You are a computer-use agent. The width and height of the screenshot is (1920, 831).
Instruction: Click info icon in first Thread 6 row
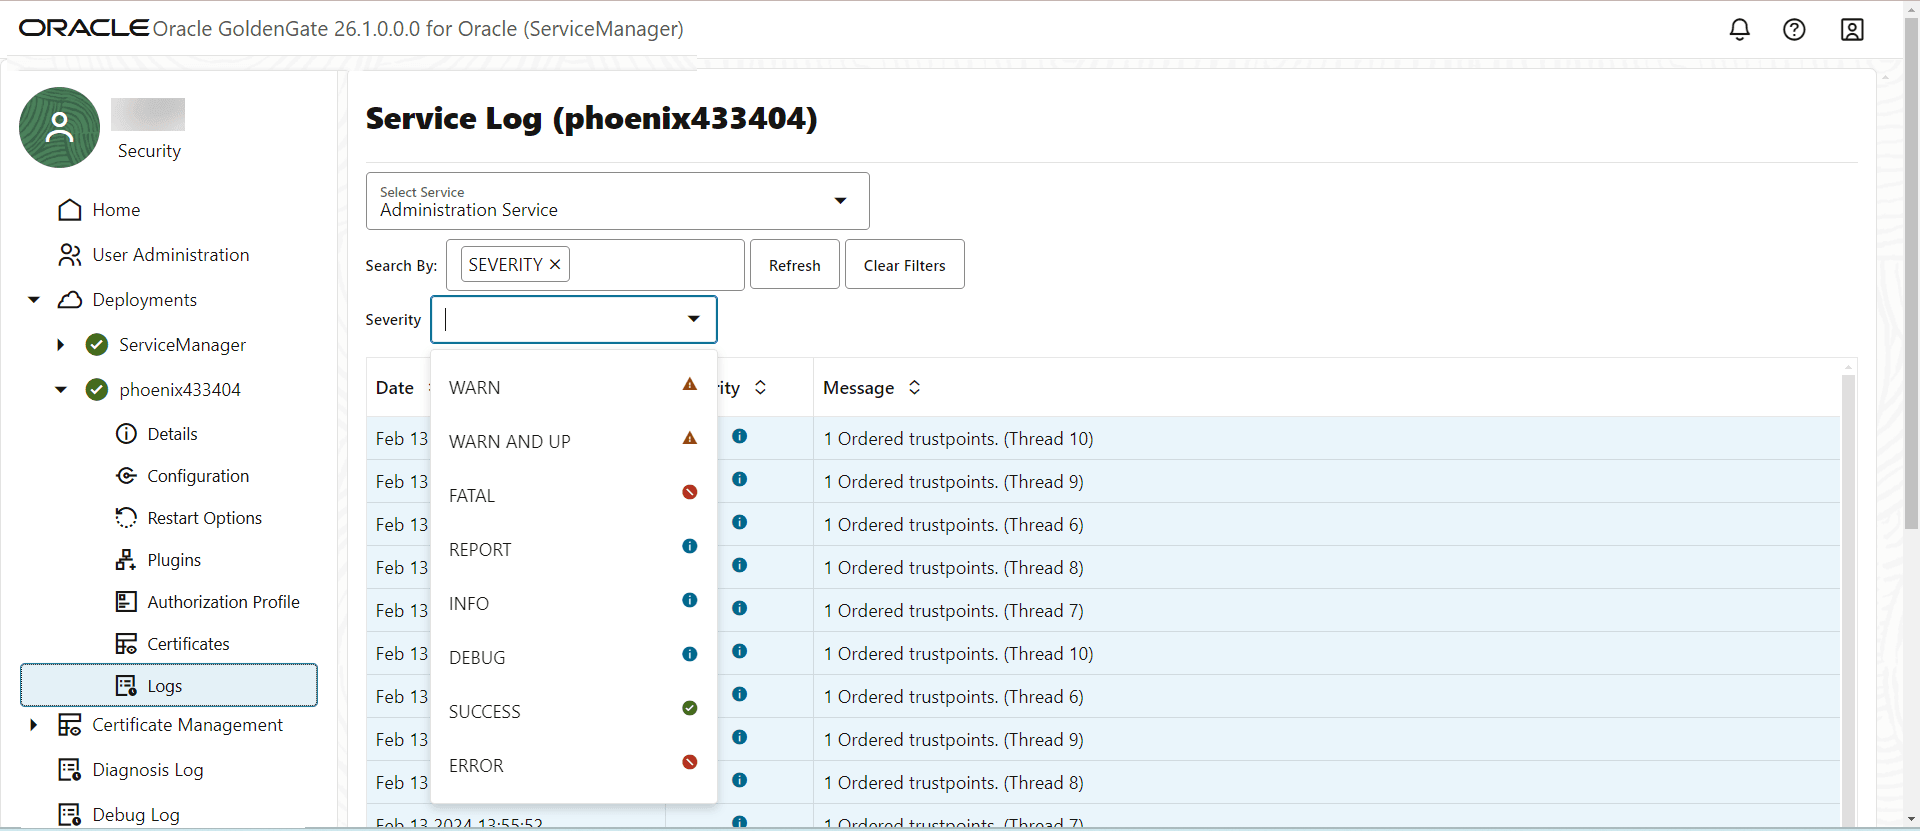pyautogui.click(x=740, y=522)
